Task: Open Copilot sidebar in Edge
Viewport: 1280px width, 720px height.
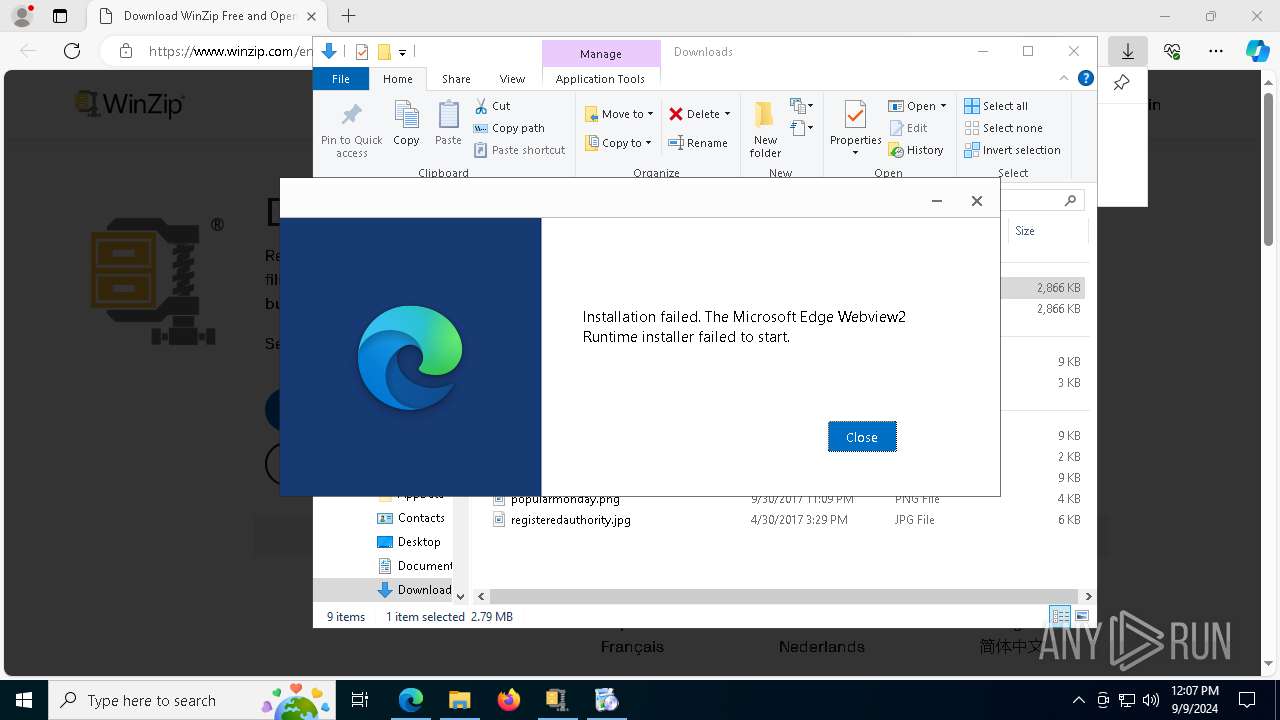Action: pyautogui.click(x=1257, y=51)
